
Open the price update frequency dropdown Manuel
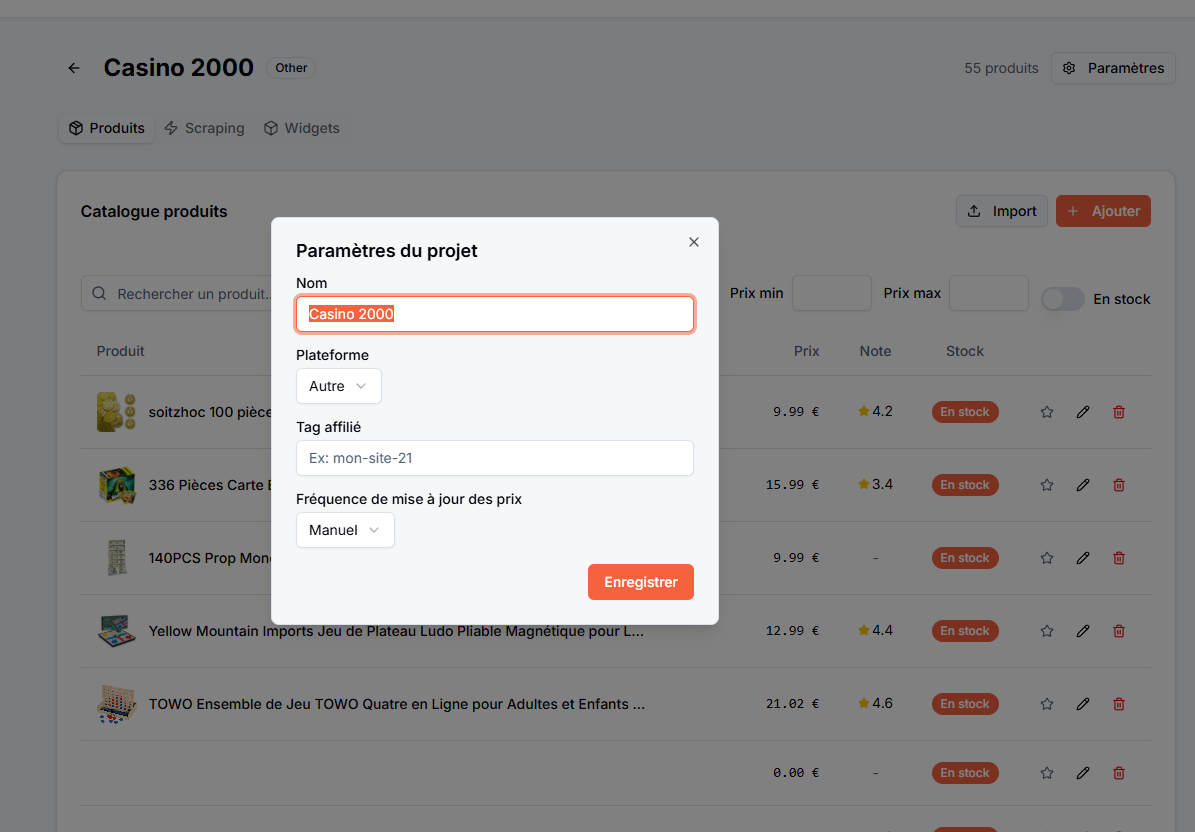pos(345,530)
